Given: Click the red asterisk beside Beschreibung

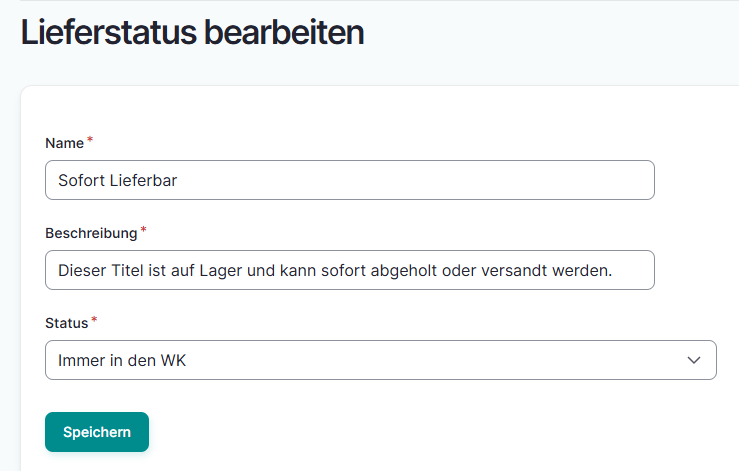Looking at the screenshot, I should [143, 231].
